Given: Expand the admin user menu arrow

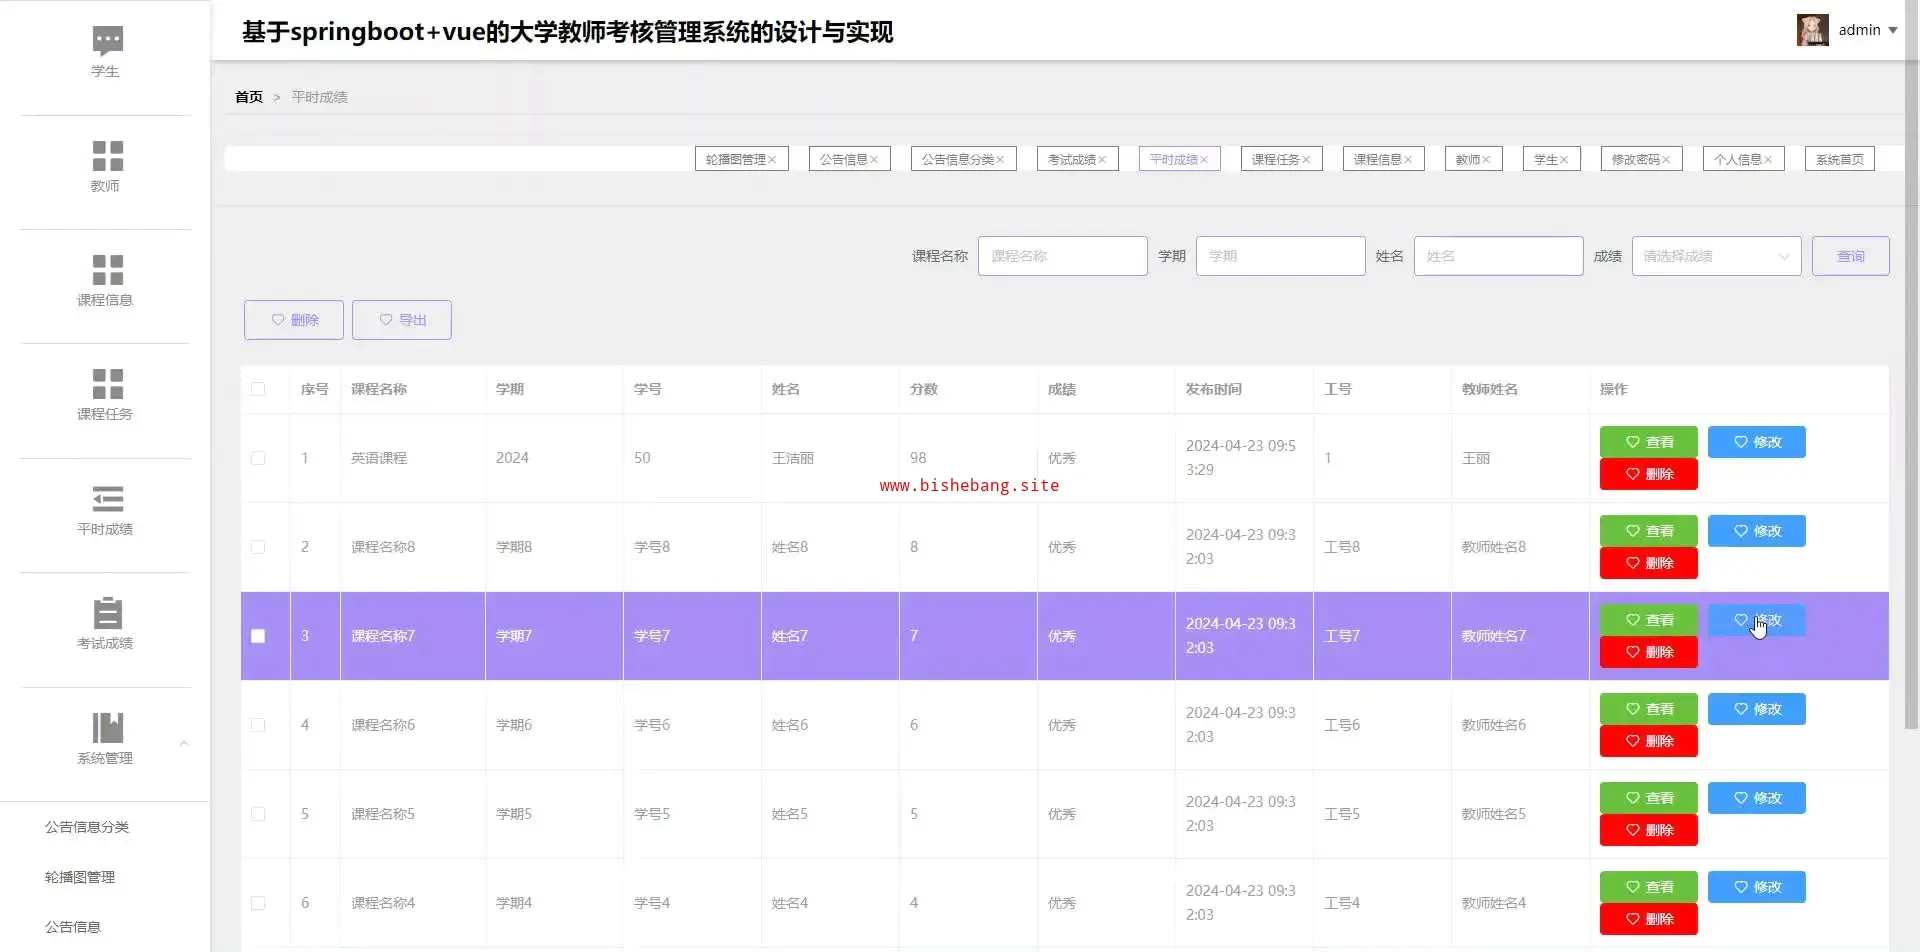Looking at the screenshot, I should coord(1893,30).
